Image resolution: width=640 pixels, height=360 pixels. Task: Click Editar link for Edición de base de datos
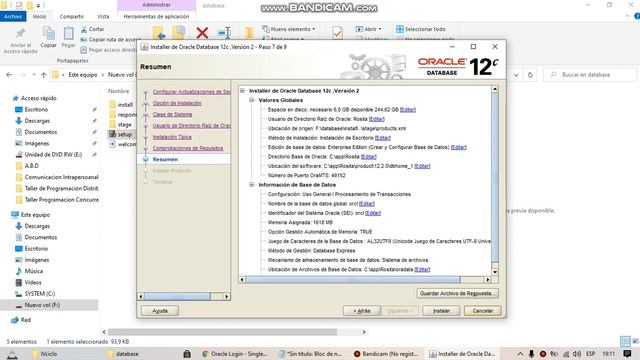click(459, 147)
